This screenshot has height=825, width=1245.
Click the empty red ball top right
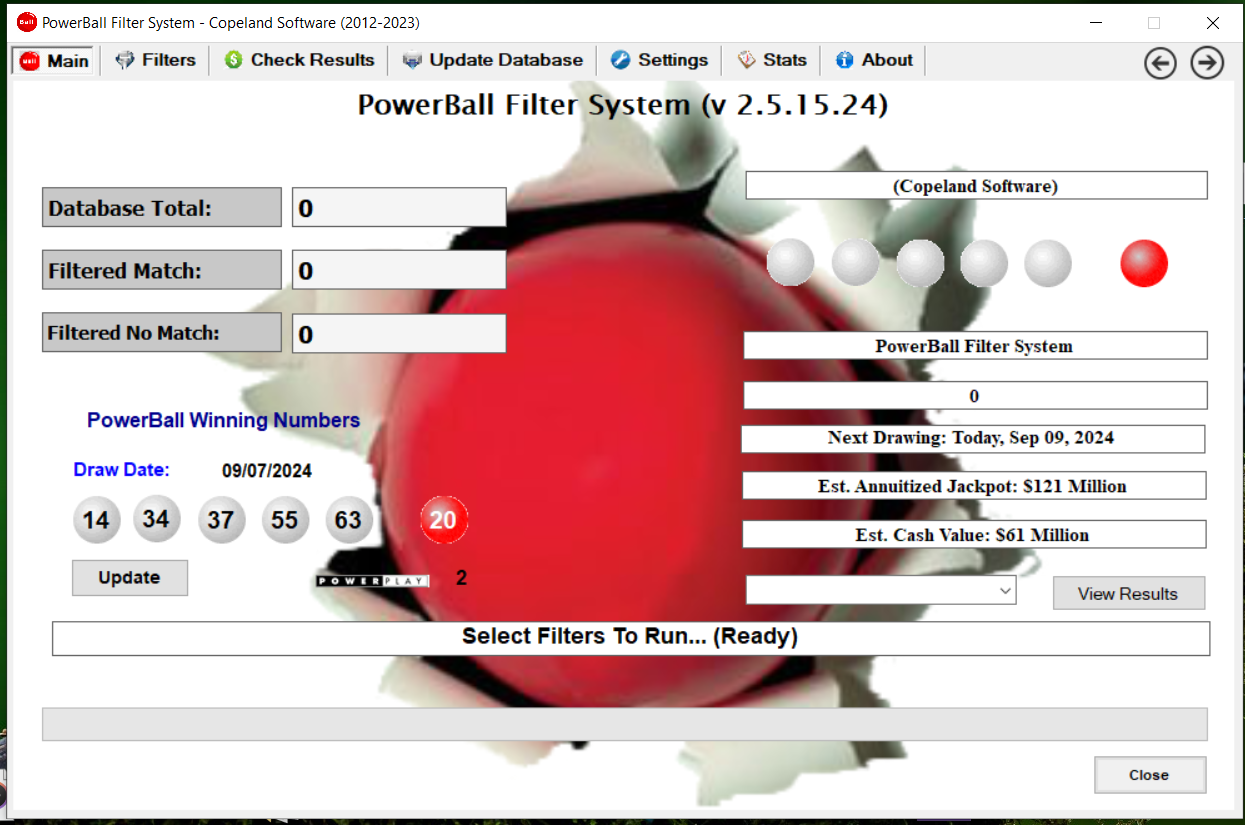pos(1144,264)
